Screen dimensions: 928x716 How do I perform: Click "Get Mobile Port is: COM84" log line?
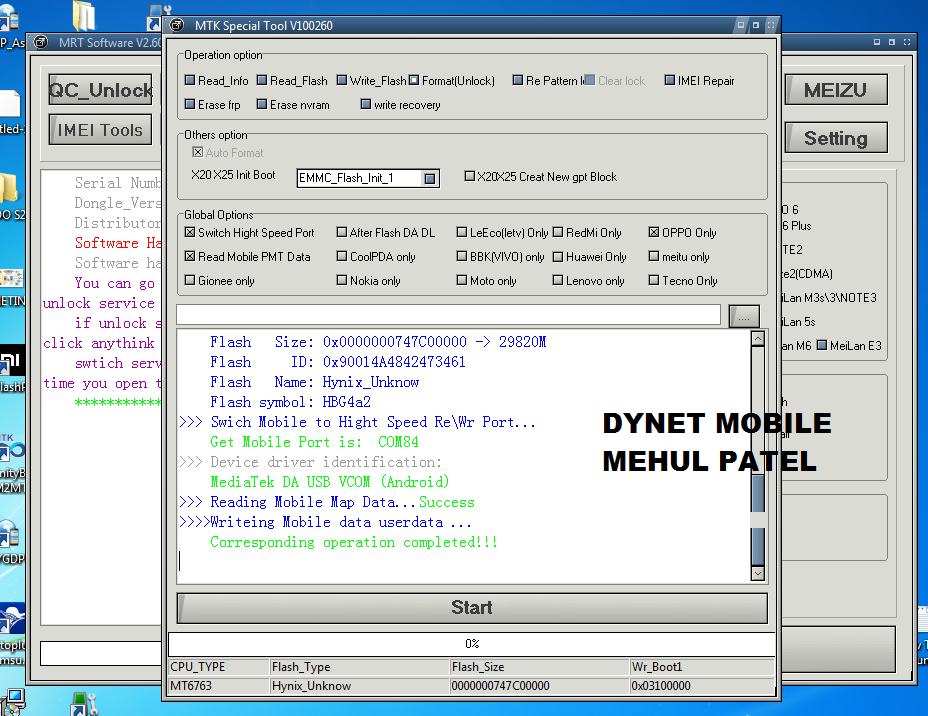pyautogui.click(x=314, y=442)
